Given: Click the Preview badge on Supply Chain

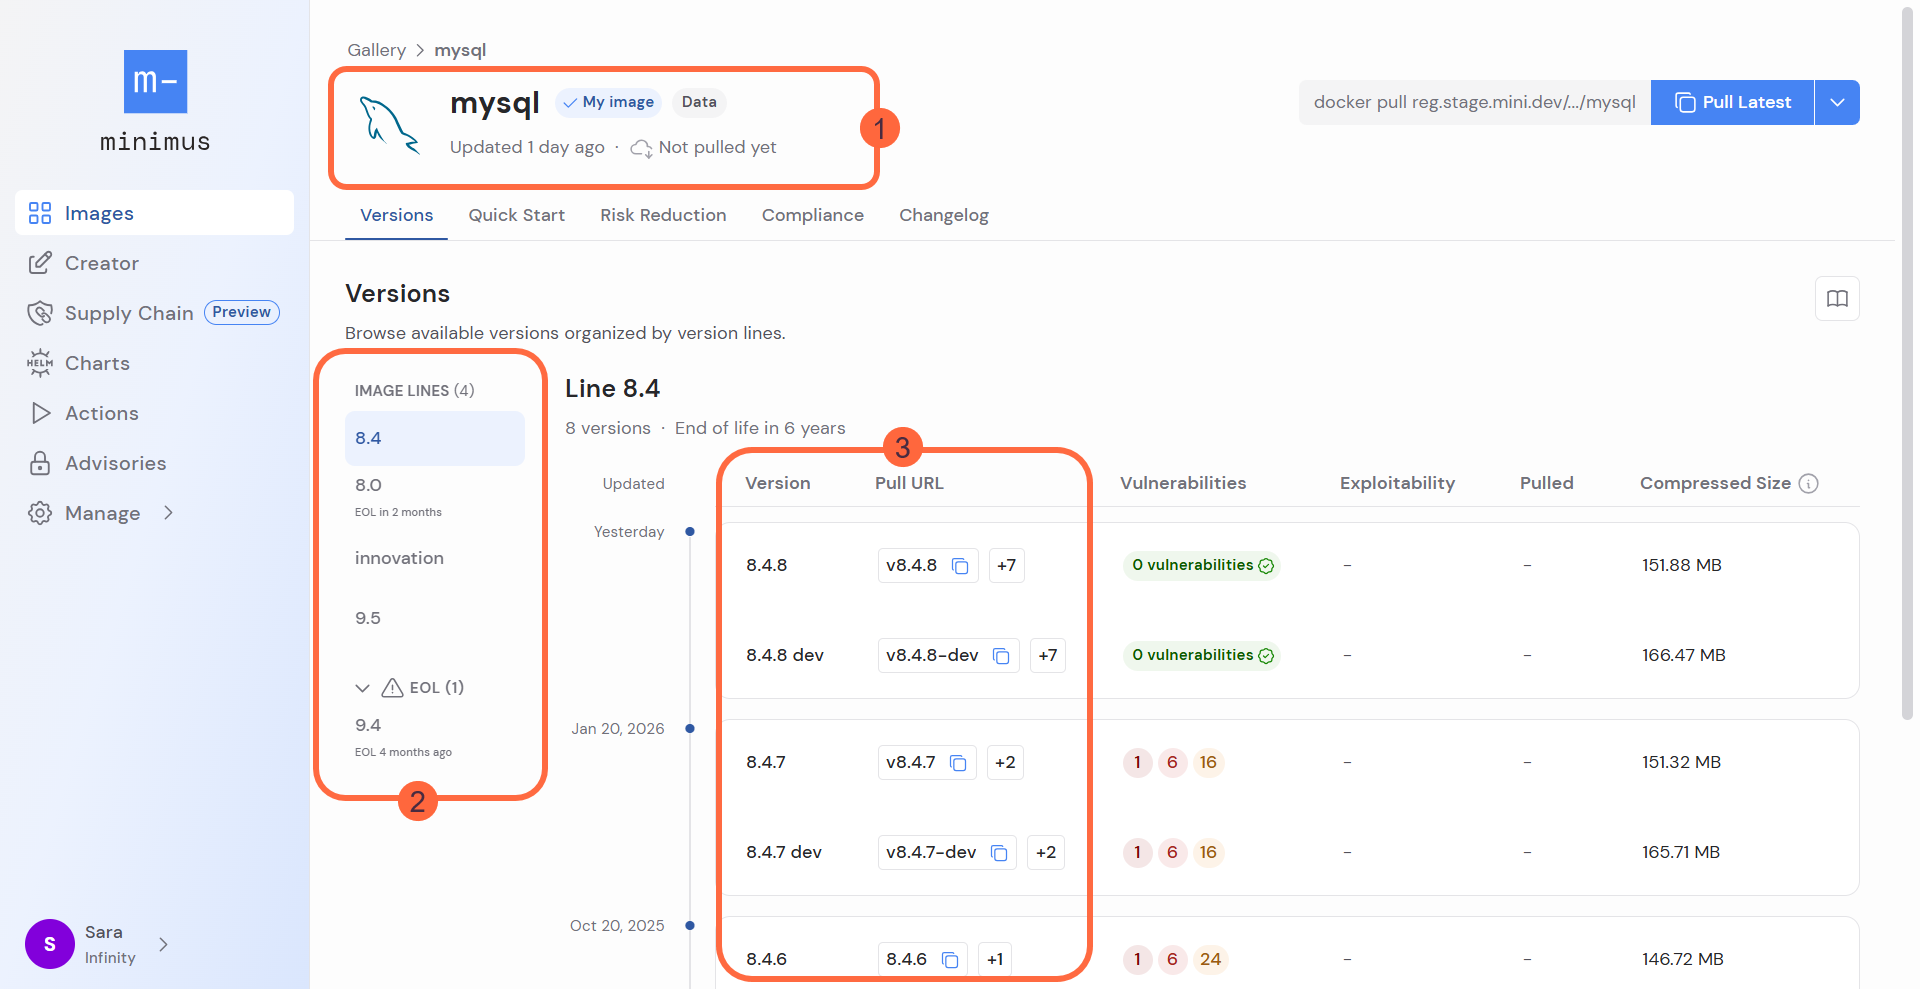Looking at the screenshot, I should pyautogui.click(x=241, y=312).
